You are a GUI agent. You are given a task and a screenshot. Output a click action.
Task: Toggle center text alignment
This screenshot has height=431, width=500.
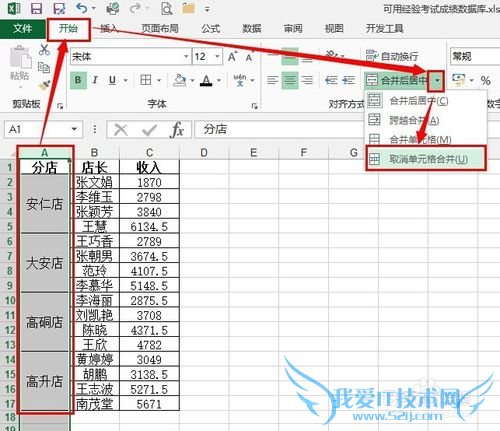290,80
